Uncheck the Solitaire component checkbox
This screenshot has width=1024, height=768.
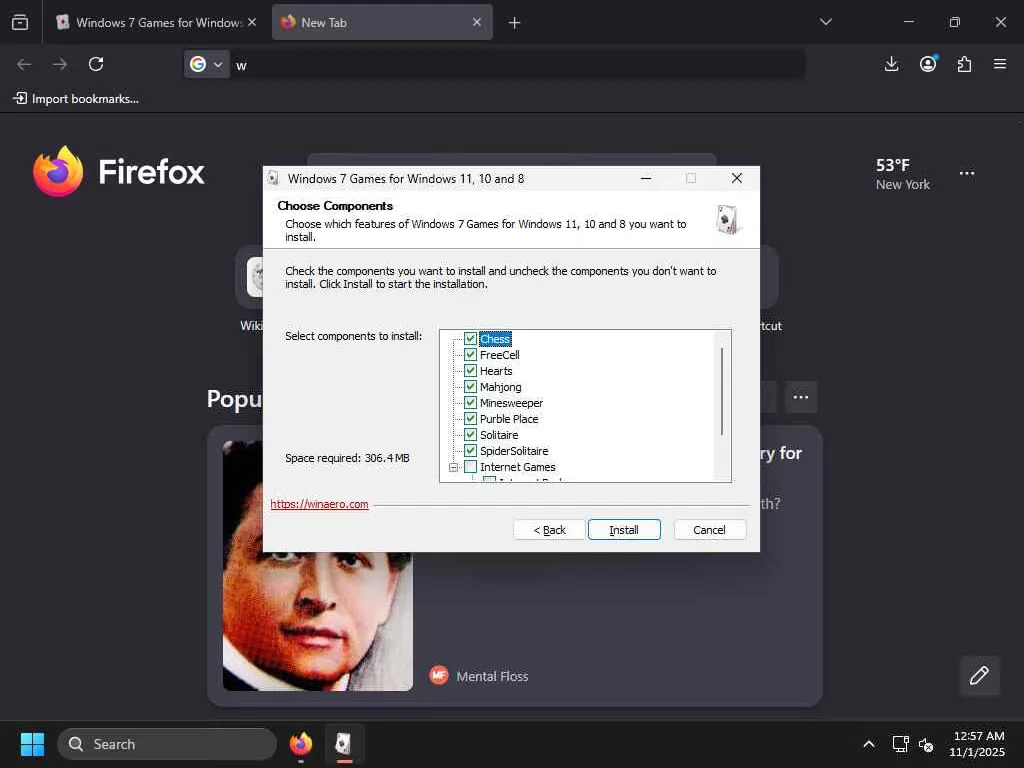pyautogui.click(x=470, y=434)
